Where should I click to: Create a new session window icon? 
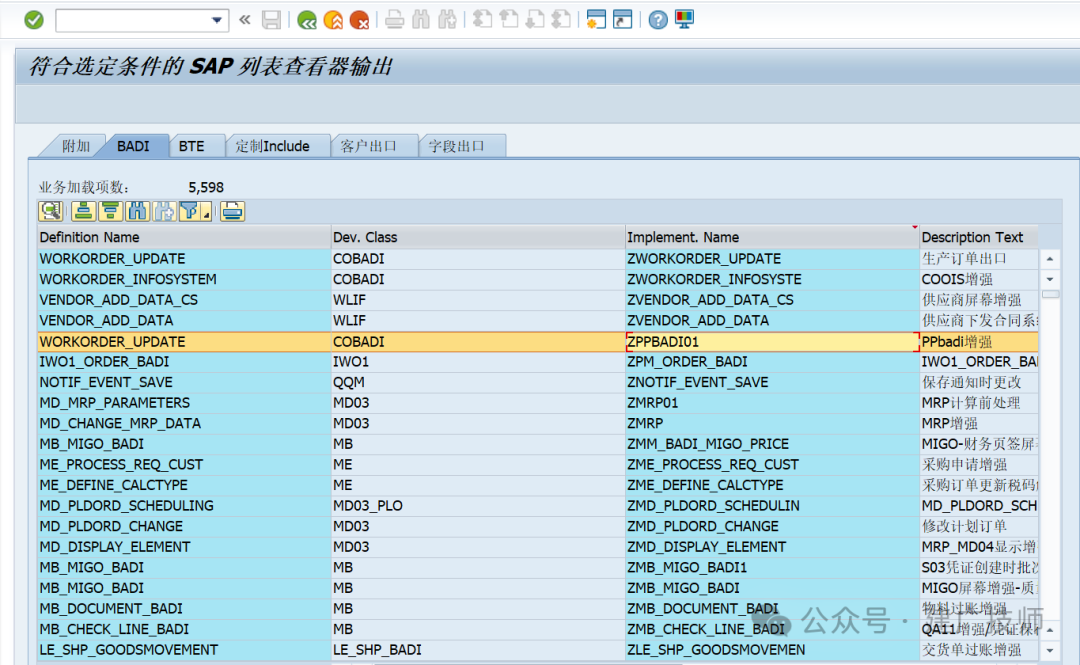pos(596,19)
